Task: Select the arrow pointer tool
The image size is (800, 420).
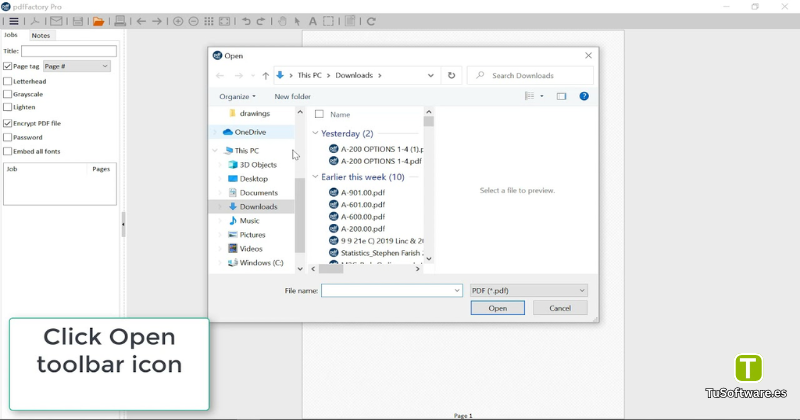Action: [x=297, y=21]
